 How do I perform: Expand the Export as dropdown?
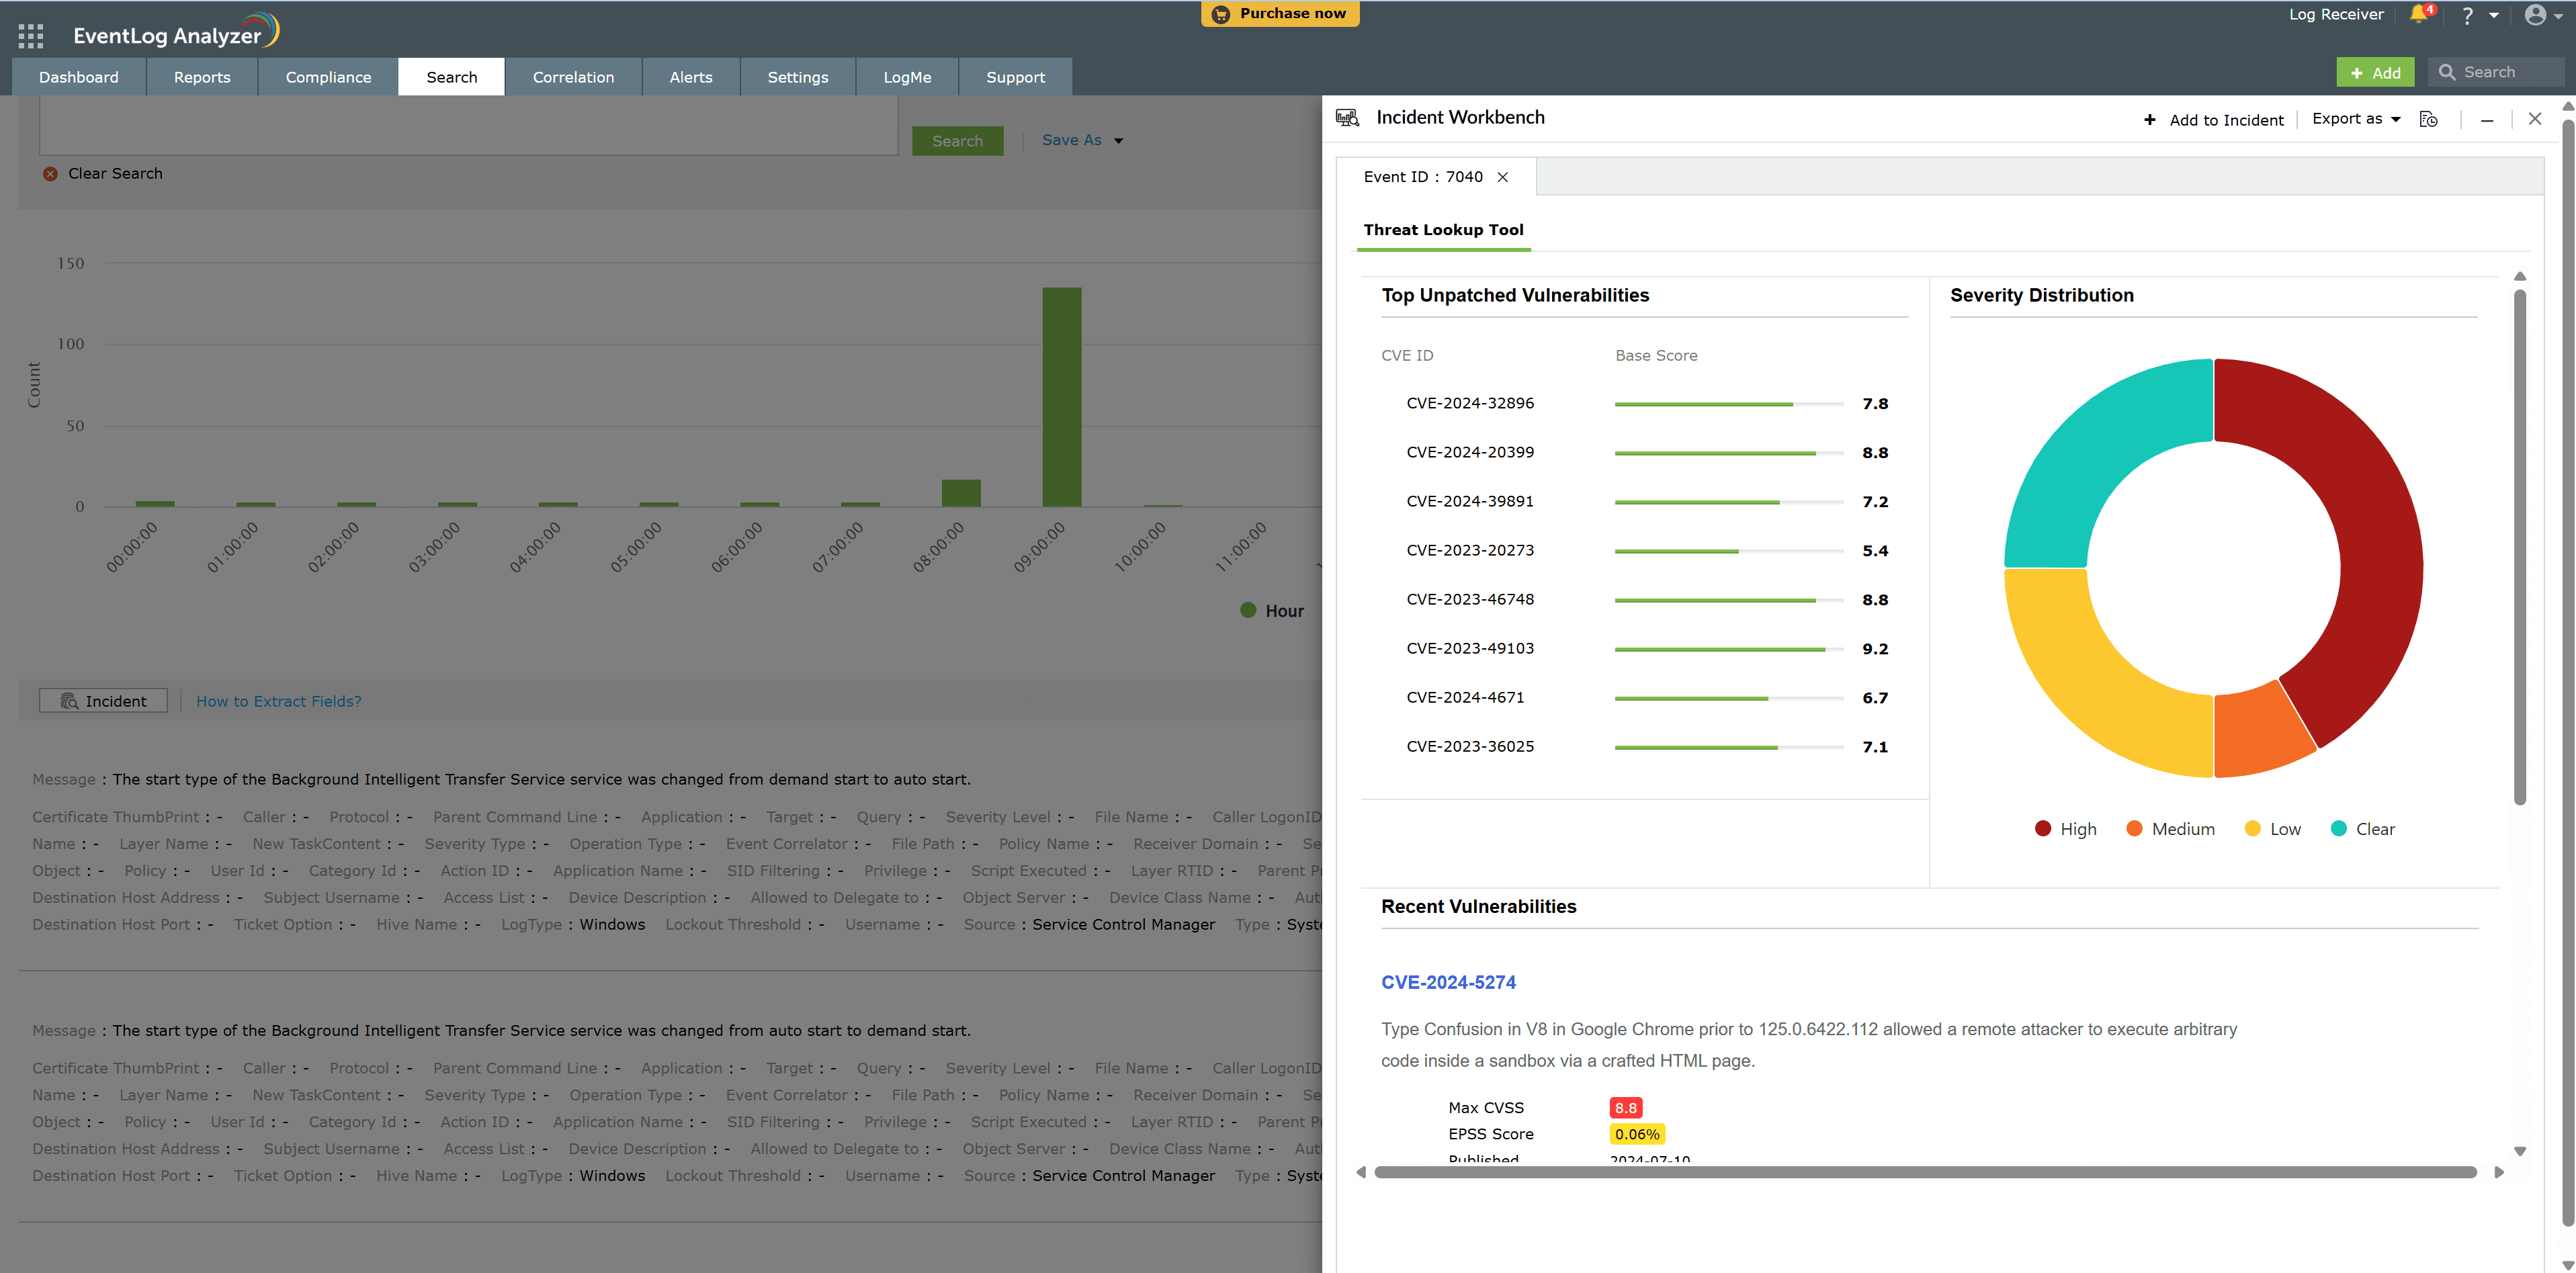point(2355,119)
